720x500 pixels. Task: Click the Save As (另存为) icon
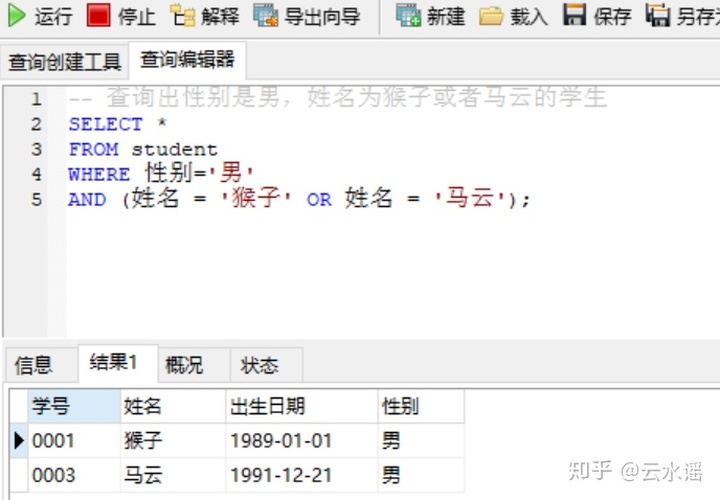tap(658, 15)
